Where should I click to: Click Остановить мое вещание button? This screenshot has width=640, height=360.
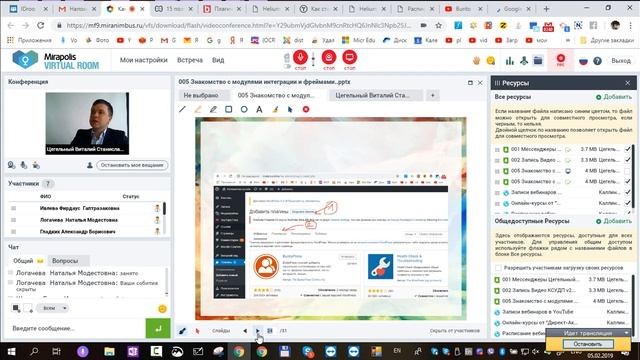tap(132, 165)
